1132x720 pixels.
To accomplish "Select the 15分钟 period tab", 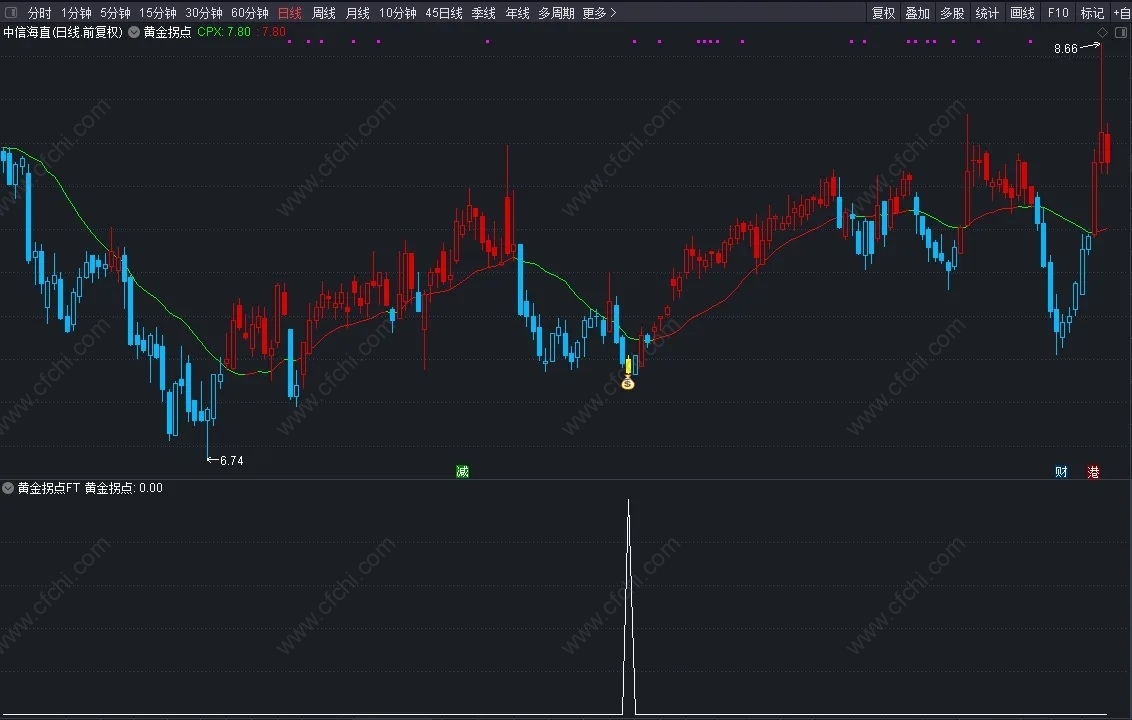I will (x=157, y=13).
